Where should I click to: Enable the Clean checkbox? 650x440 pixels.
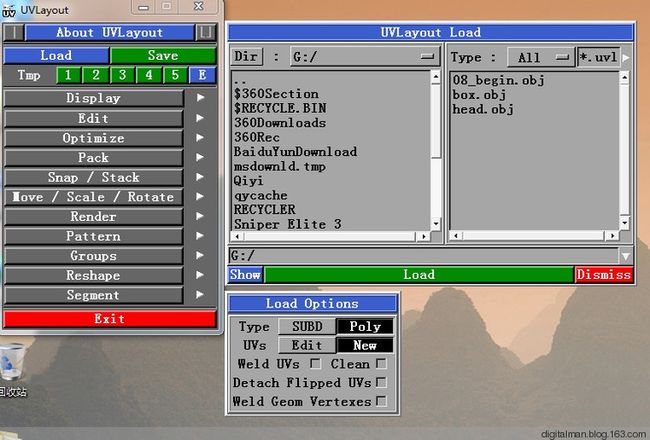(x=381, y=364)
